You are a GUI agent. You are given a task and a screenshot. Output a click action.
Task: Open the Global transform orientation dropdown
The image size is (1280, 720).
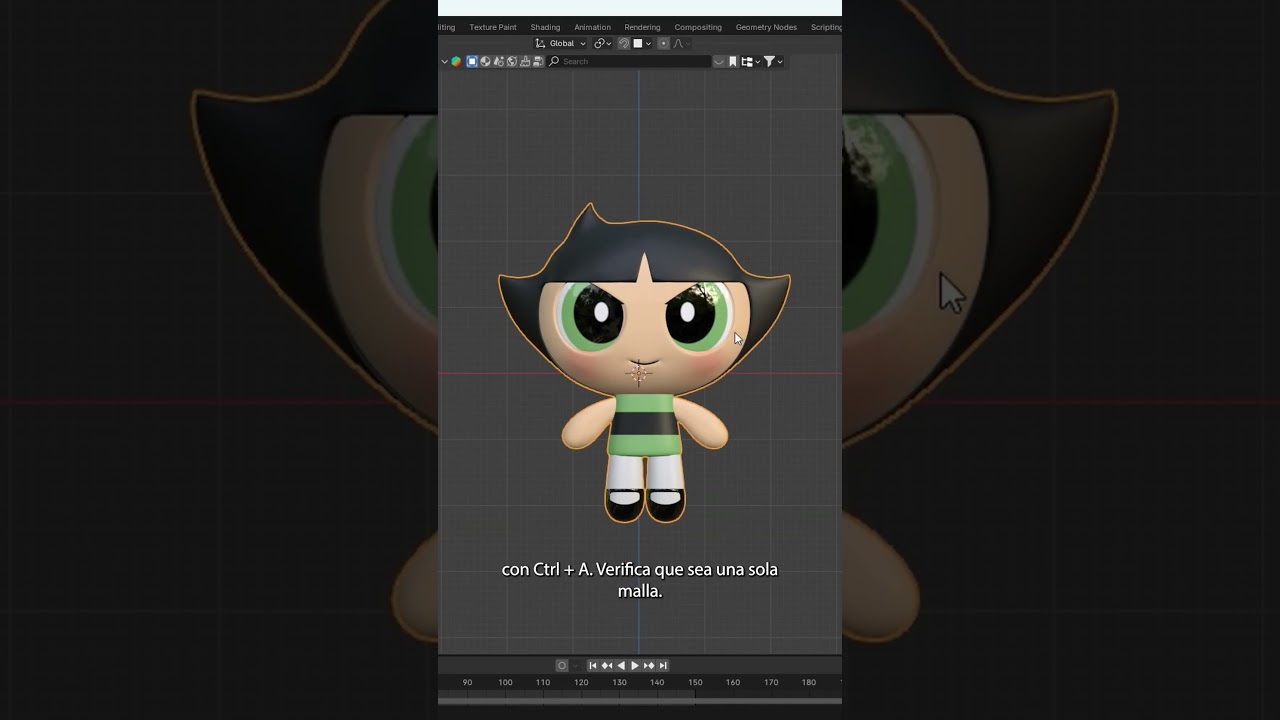click(560, 43)
